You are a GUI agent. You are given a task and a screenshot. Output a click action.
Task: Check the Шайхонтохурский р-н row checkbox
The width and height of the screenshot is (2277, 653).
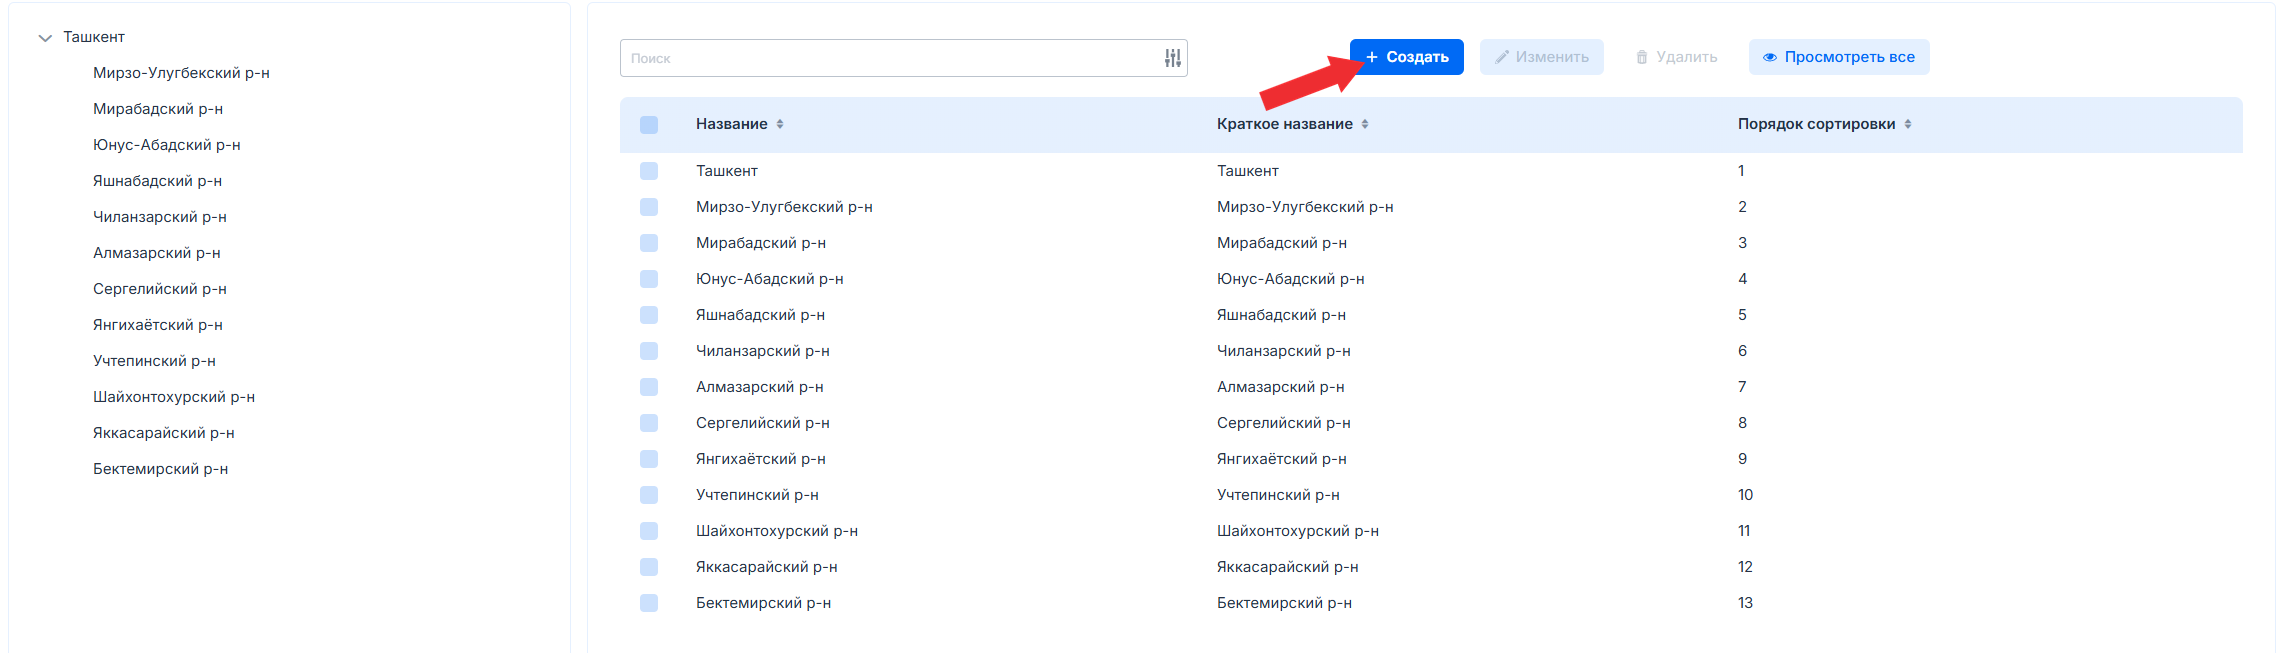coord(649,531)
